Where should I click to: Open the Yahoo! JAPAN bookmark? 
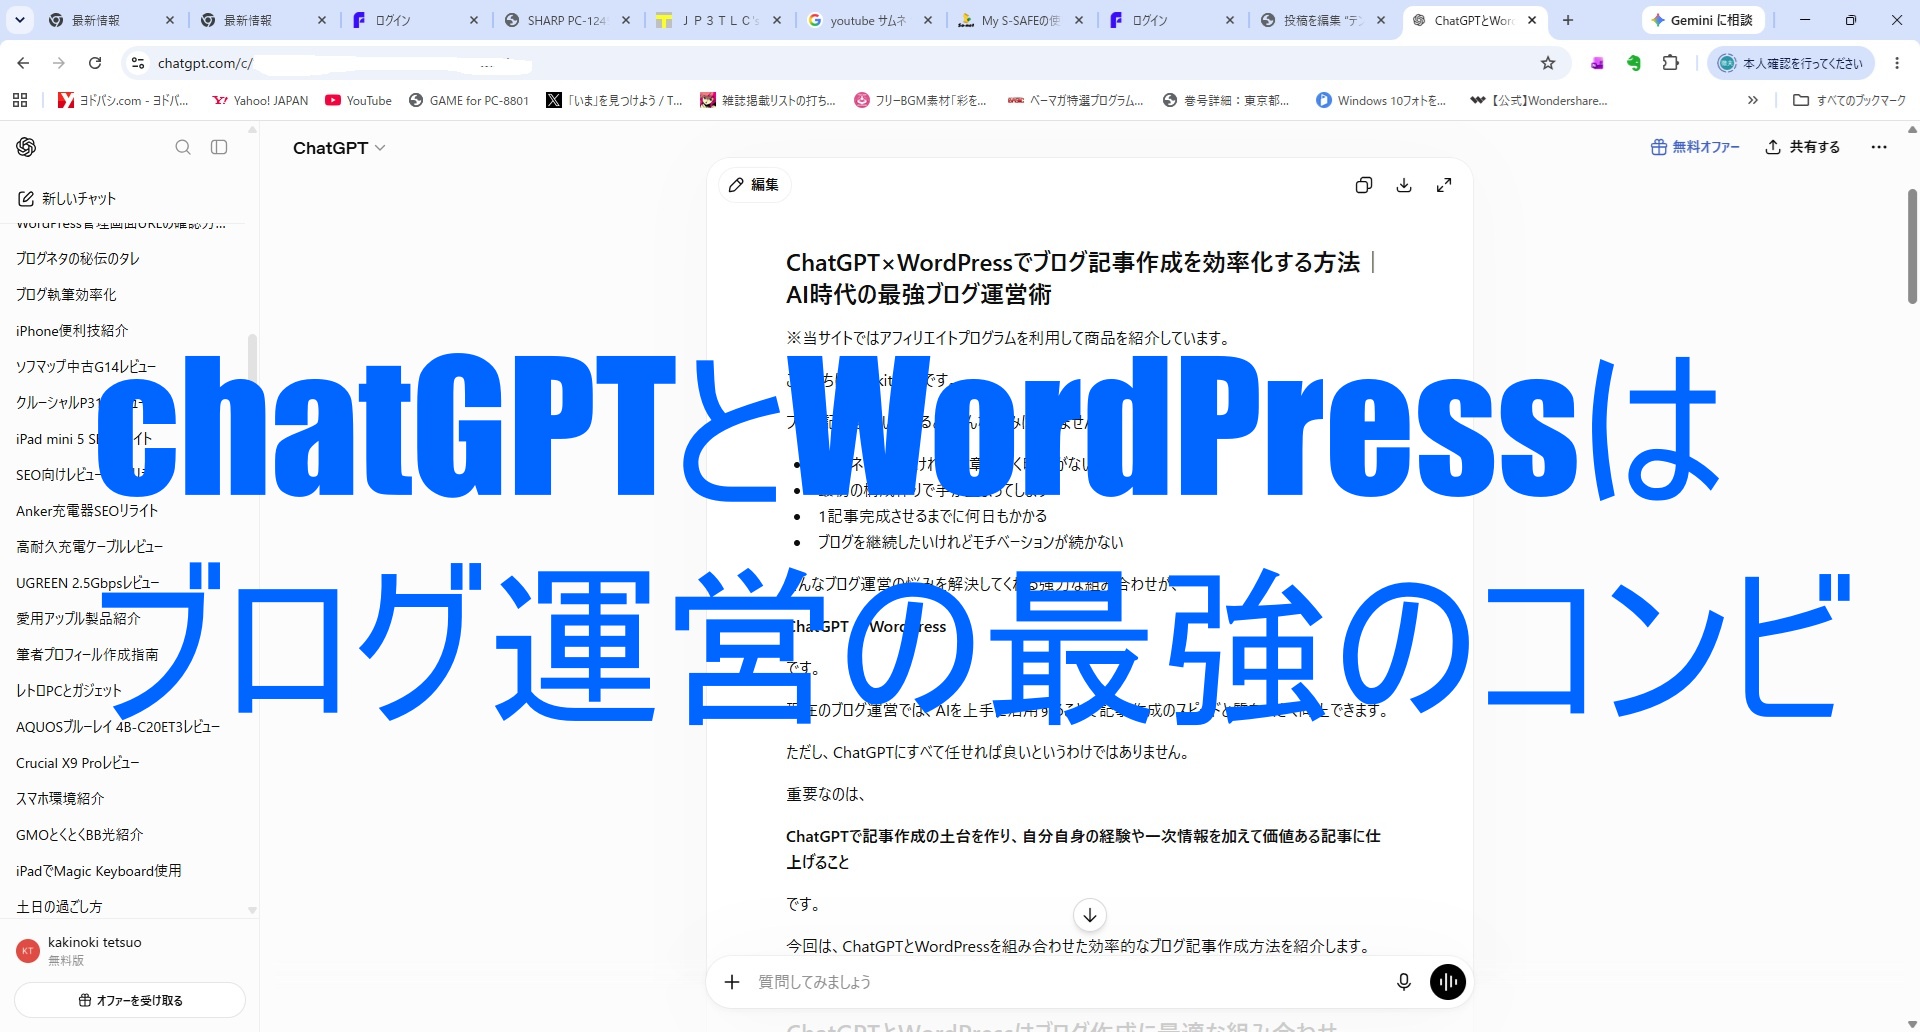pos(260,100)
